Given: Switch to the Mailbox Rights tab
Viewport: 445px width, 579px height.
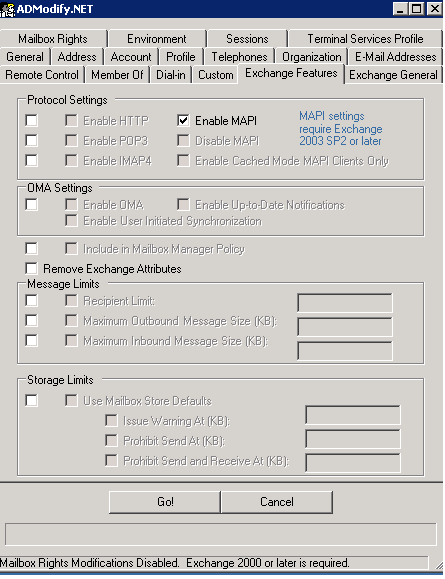Looking at the screenshot, I should point(53,39).
